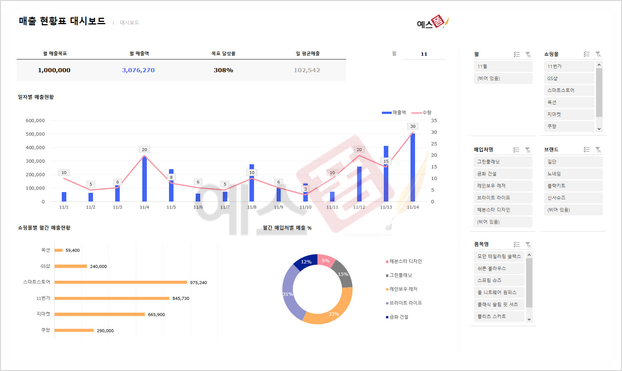Clear the filter on the 월 slicer
This screenshot has width=622, height=371.
[x=528, y=54]
